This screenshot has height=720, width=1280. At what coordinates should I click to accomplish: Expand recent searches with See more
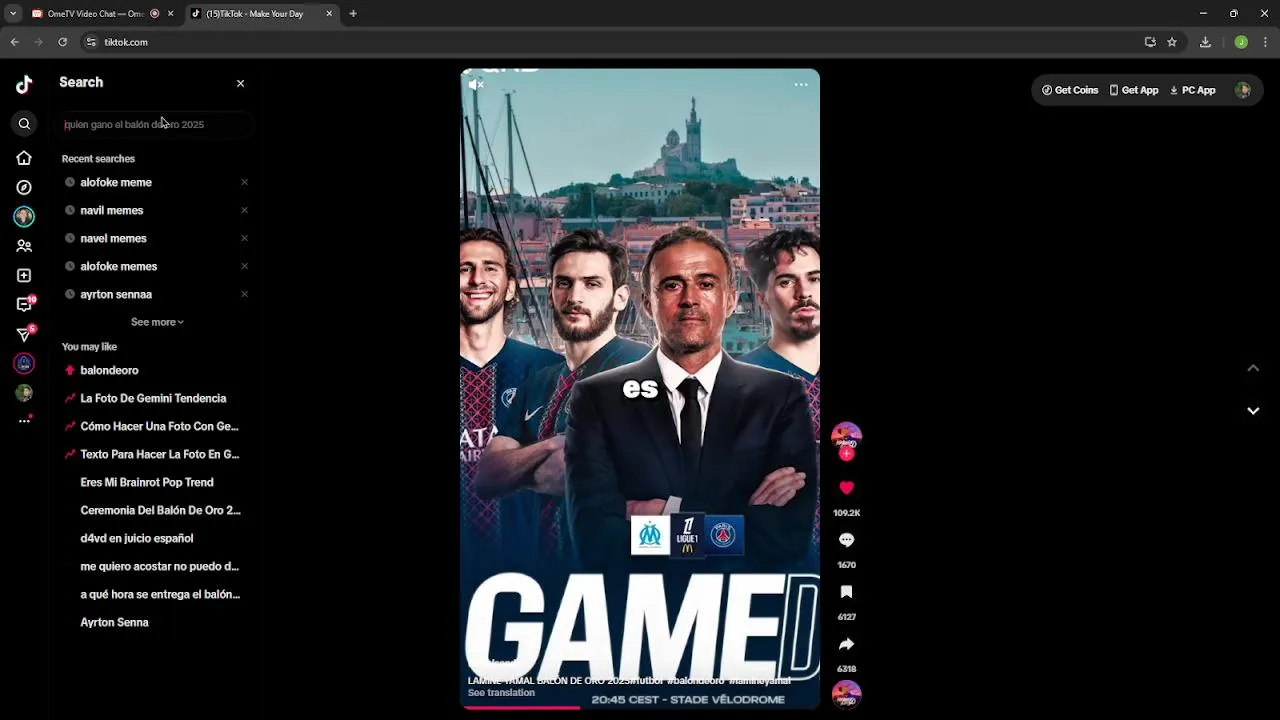[x=157, y=322]
